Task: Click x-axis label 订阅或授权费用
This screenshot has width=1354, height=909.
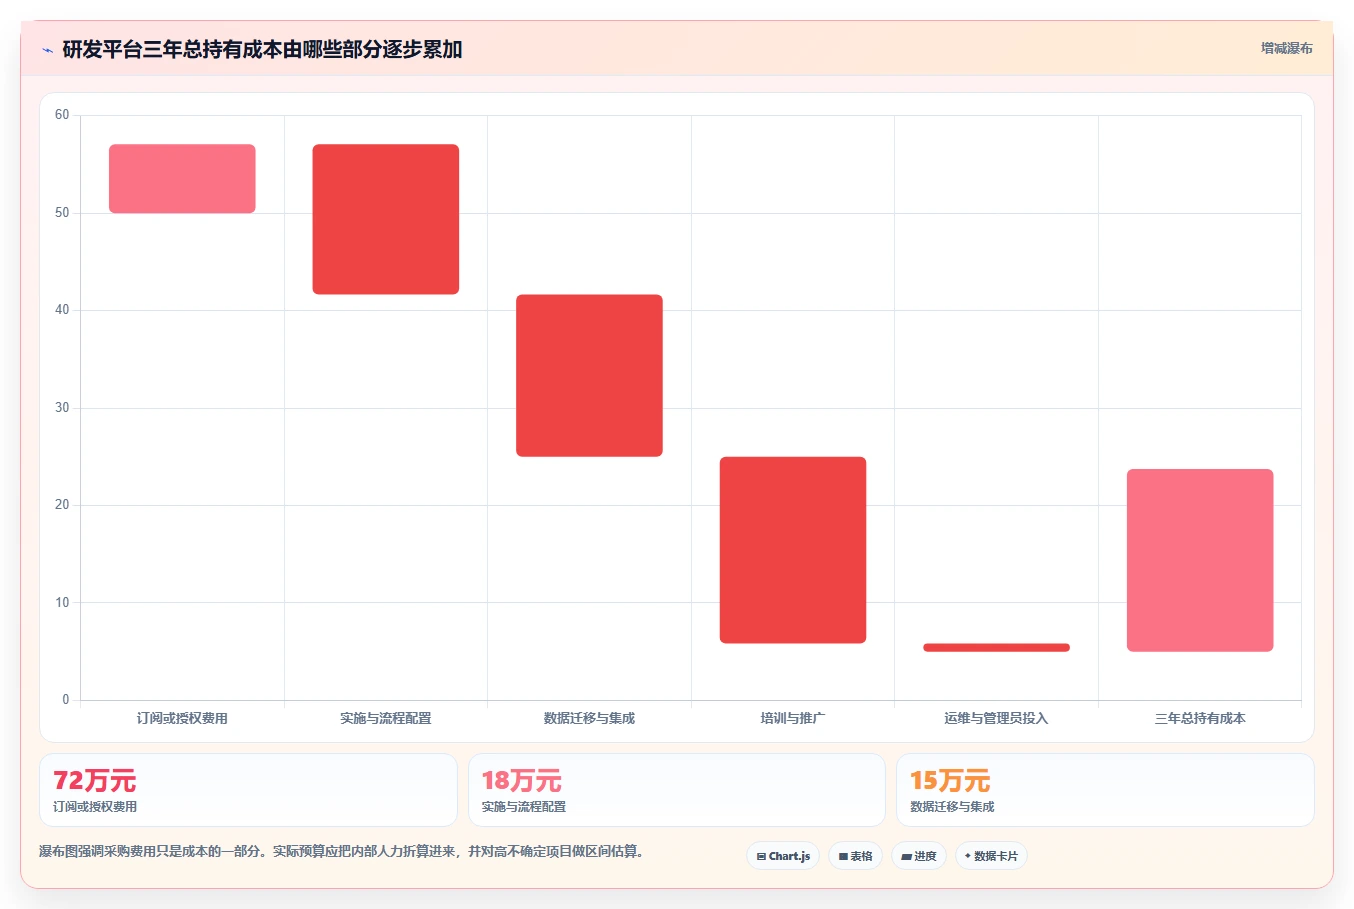Action: coord(182,718)
